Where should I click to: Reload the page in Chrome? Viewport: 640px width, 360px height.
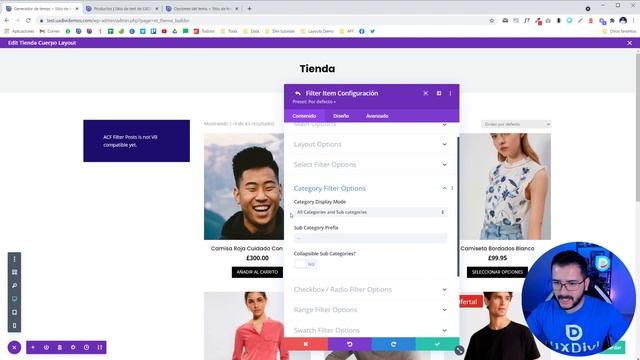(x=28, y=20)
